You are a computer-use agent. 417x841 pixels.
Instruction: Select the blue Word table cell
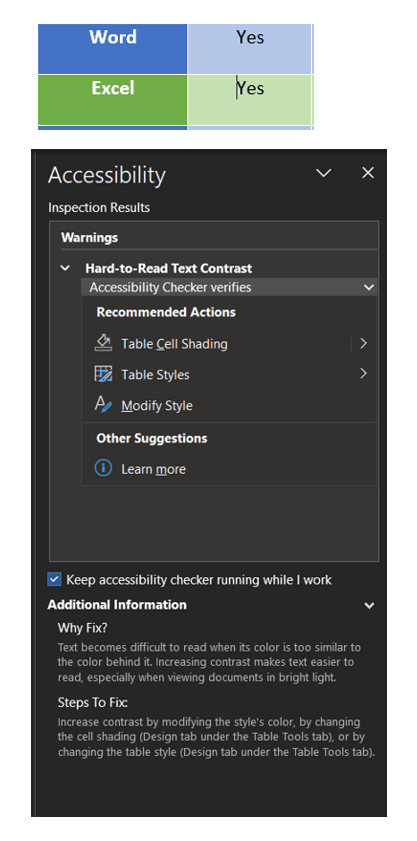113,49
